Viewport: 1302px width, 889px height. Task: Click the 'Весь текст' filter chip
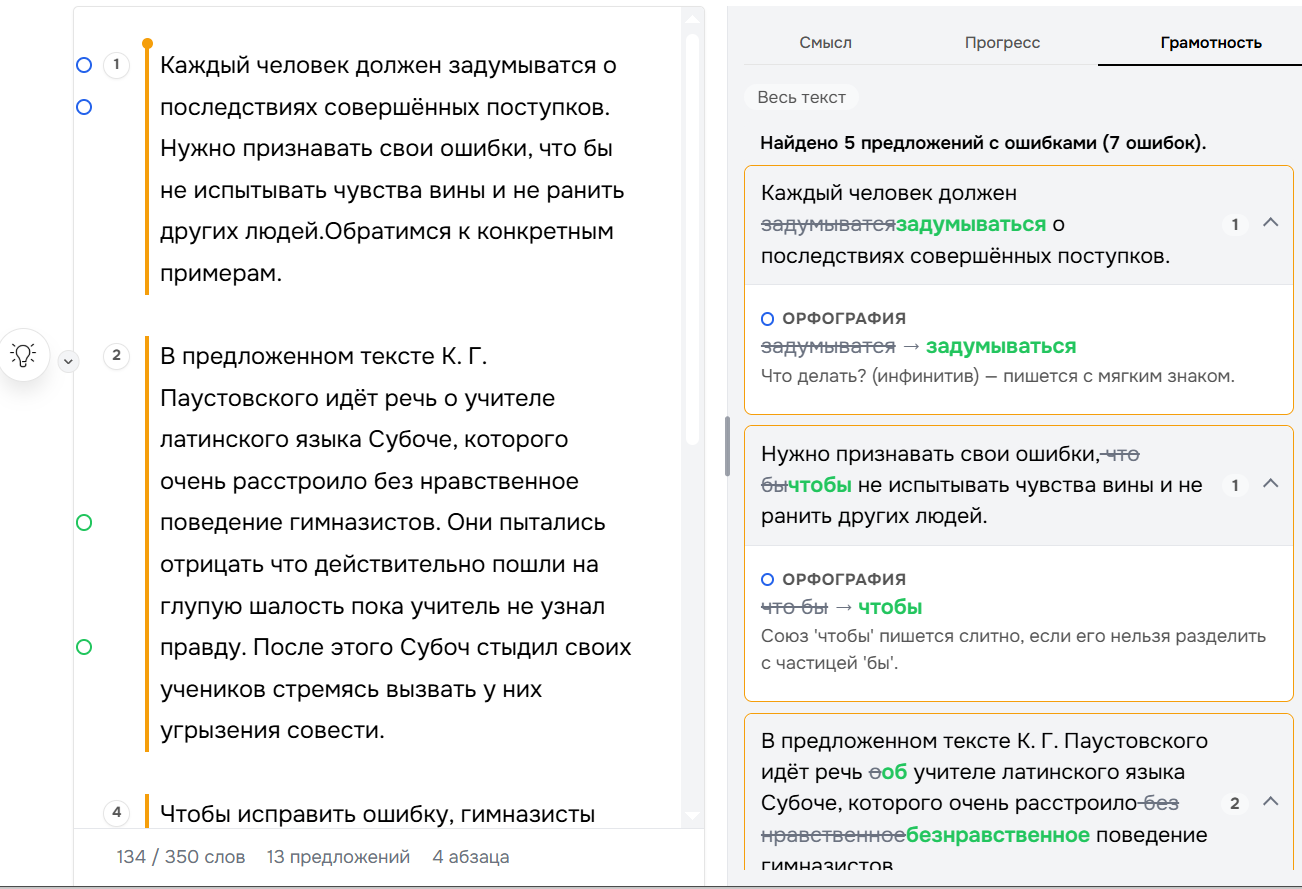click(801, 97)
